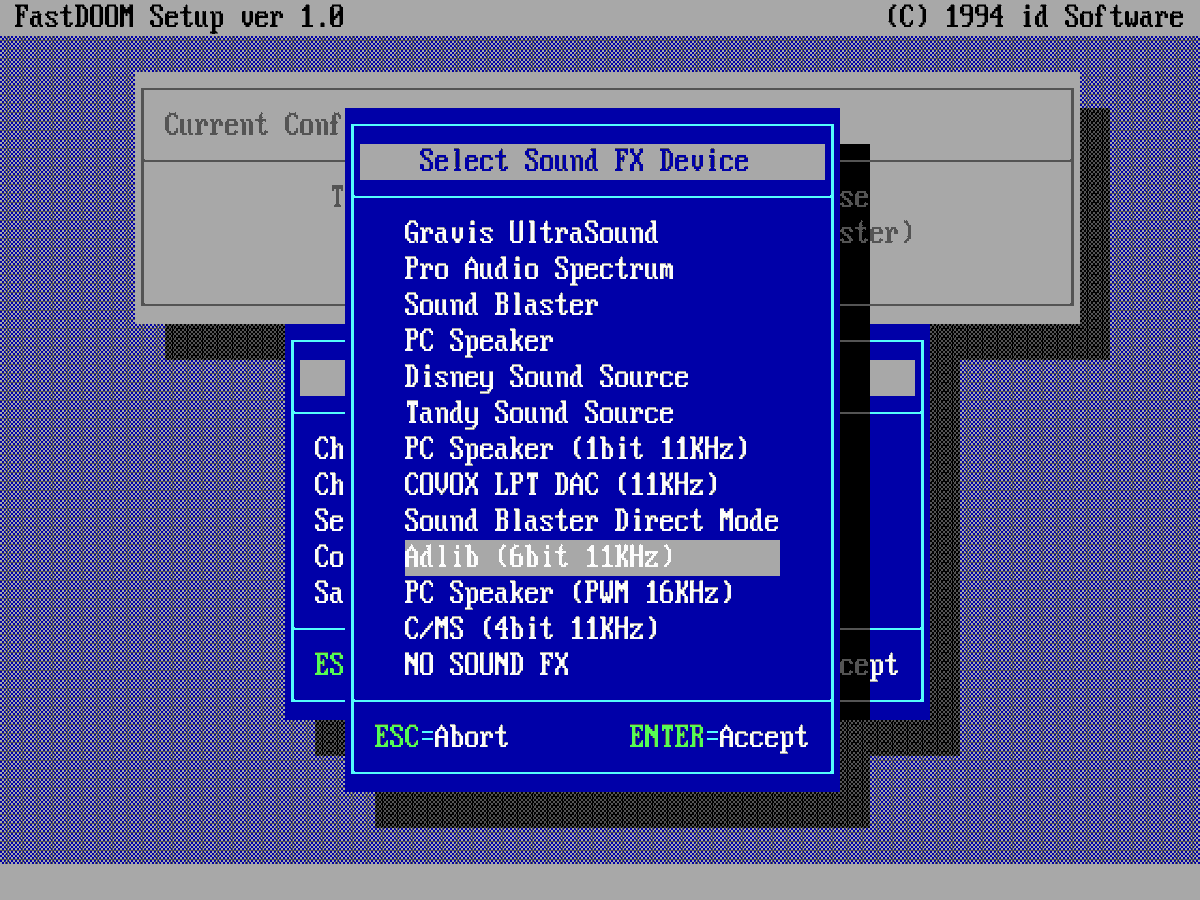This screenshot has width=1200, height=900.
Task: Pick the plain Sound Blaster option
Action: click(x=501, y=305)
